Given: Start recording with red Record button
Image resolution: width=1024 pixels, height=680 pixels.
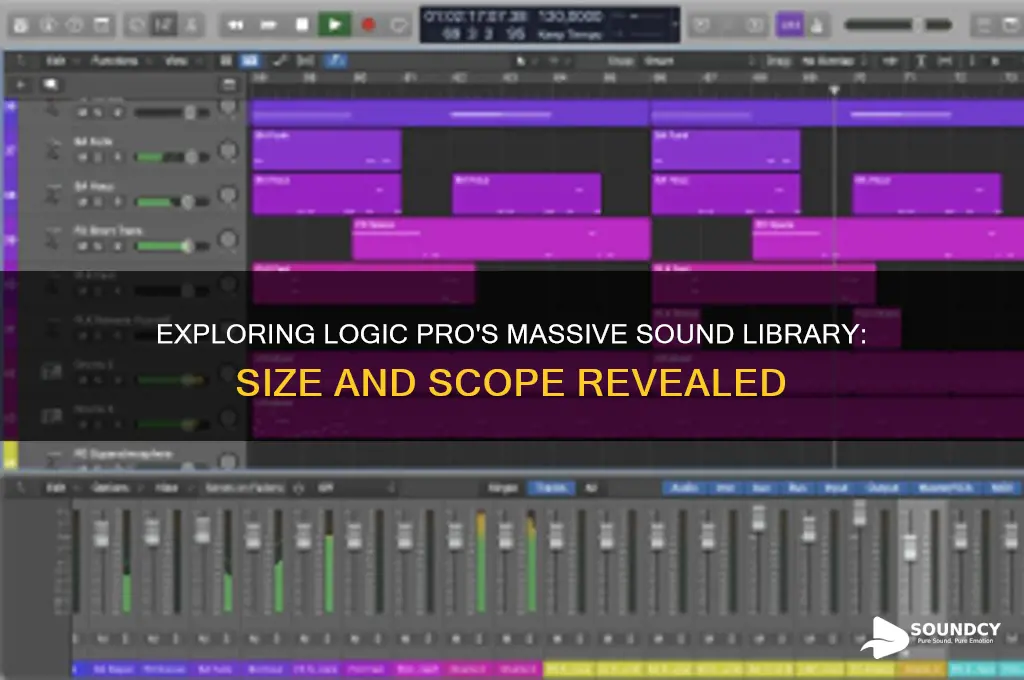Looking at the screenshot, I should tap(368, 25).
